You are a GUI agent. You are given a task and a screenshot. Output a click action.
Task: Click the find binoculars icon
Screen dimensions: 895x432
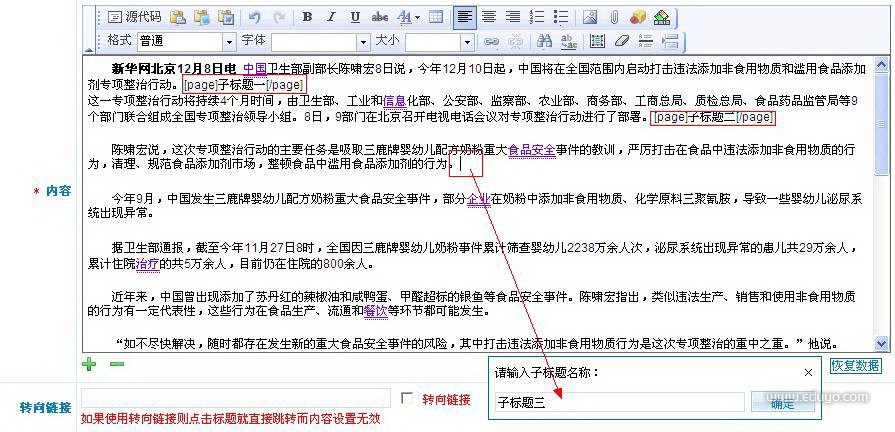point(544,41)
